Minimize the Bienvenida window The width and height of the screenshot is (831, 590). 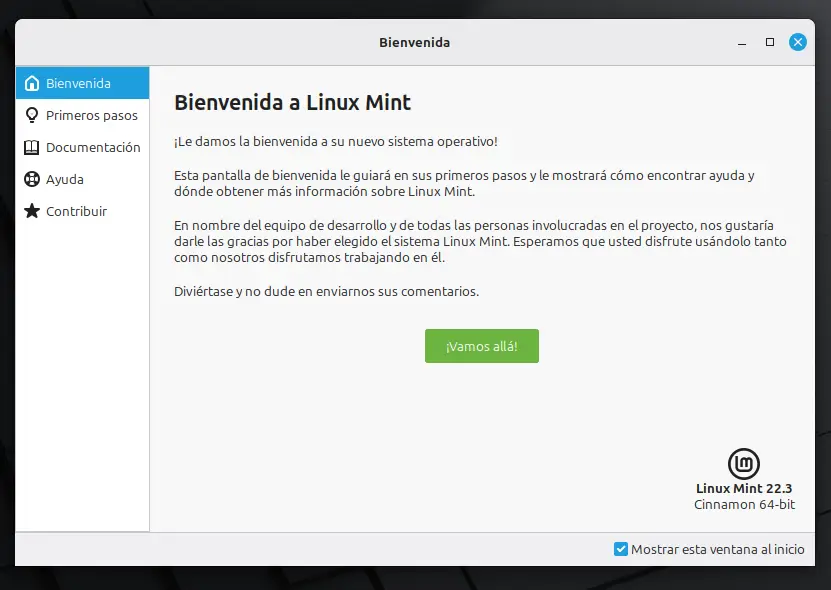pyautogui.click(x=741, y=42)
